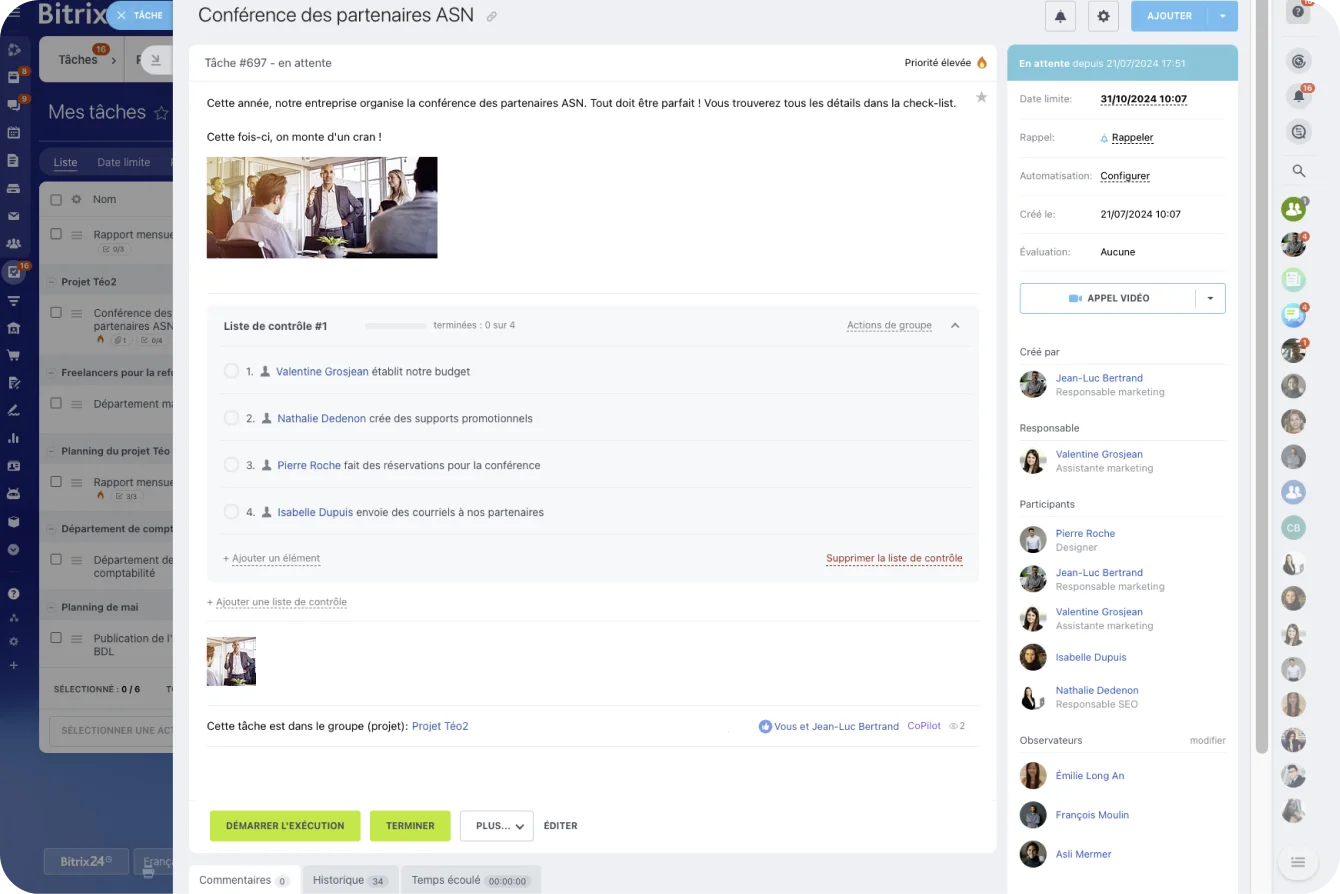Collapse Liste de contrôle #1 with chevron
Screen dimensions: 1340x894
coord(955,325)
